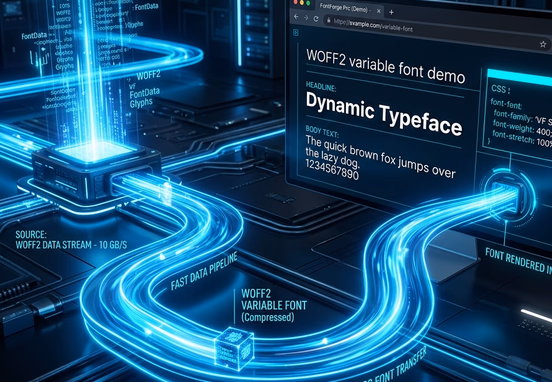Click the "1234567890" digits line
This screenshot has height=382, width=552.
coord(332,169)
